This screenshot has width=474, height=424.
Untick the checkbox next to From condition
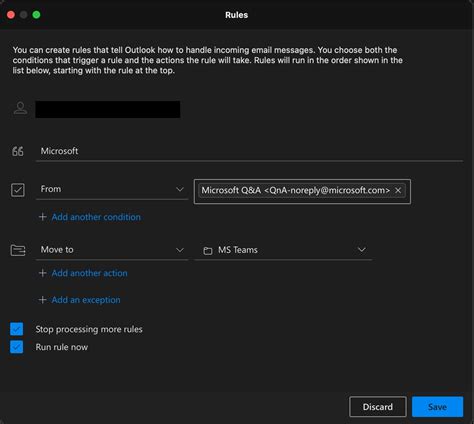pos(18,190)
